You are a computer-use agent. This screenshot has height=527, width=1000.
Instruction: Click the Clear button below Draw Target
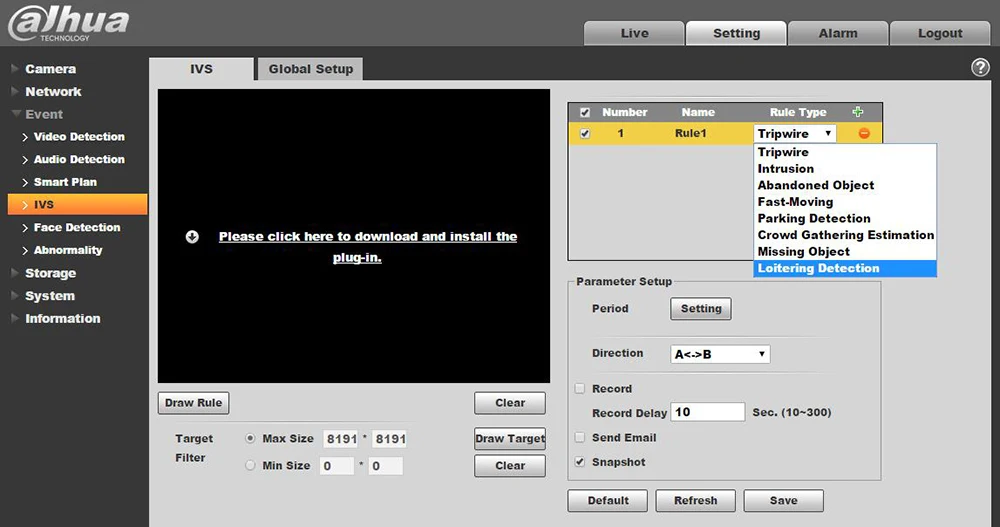(x=510, y=465)
